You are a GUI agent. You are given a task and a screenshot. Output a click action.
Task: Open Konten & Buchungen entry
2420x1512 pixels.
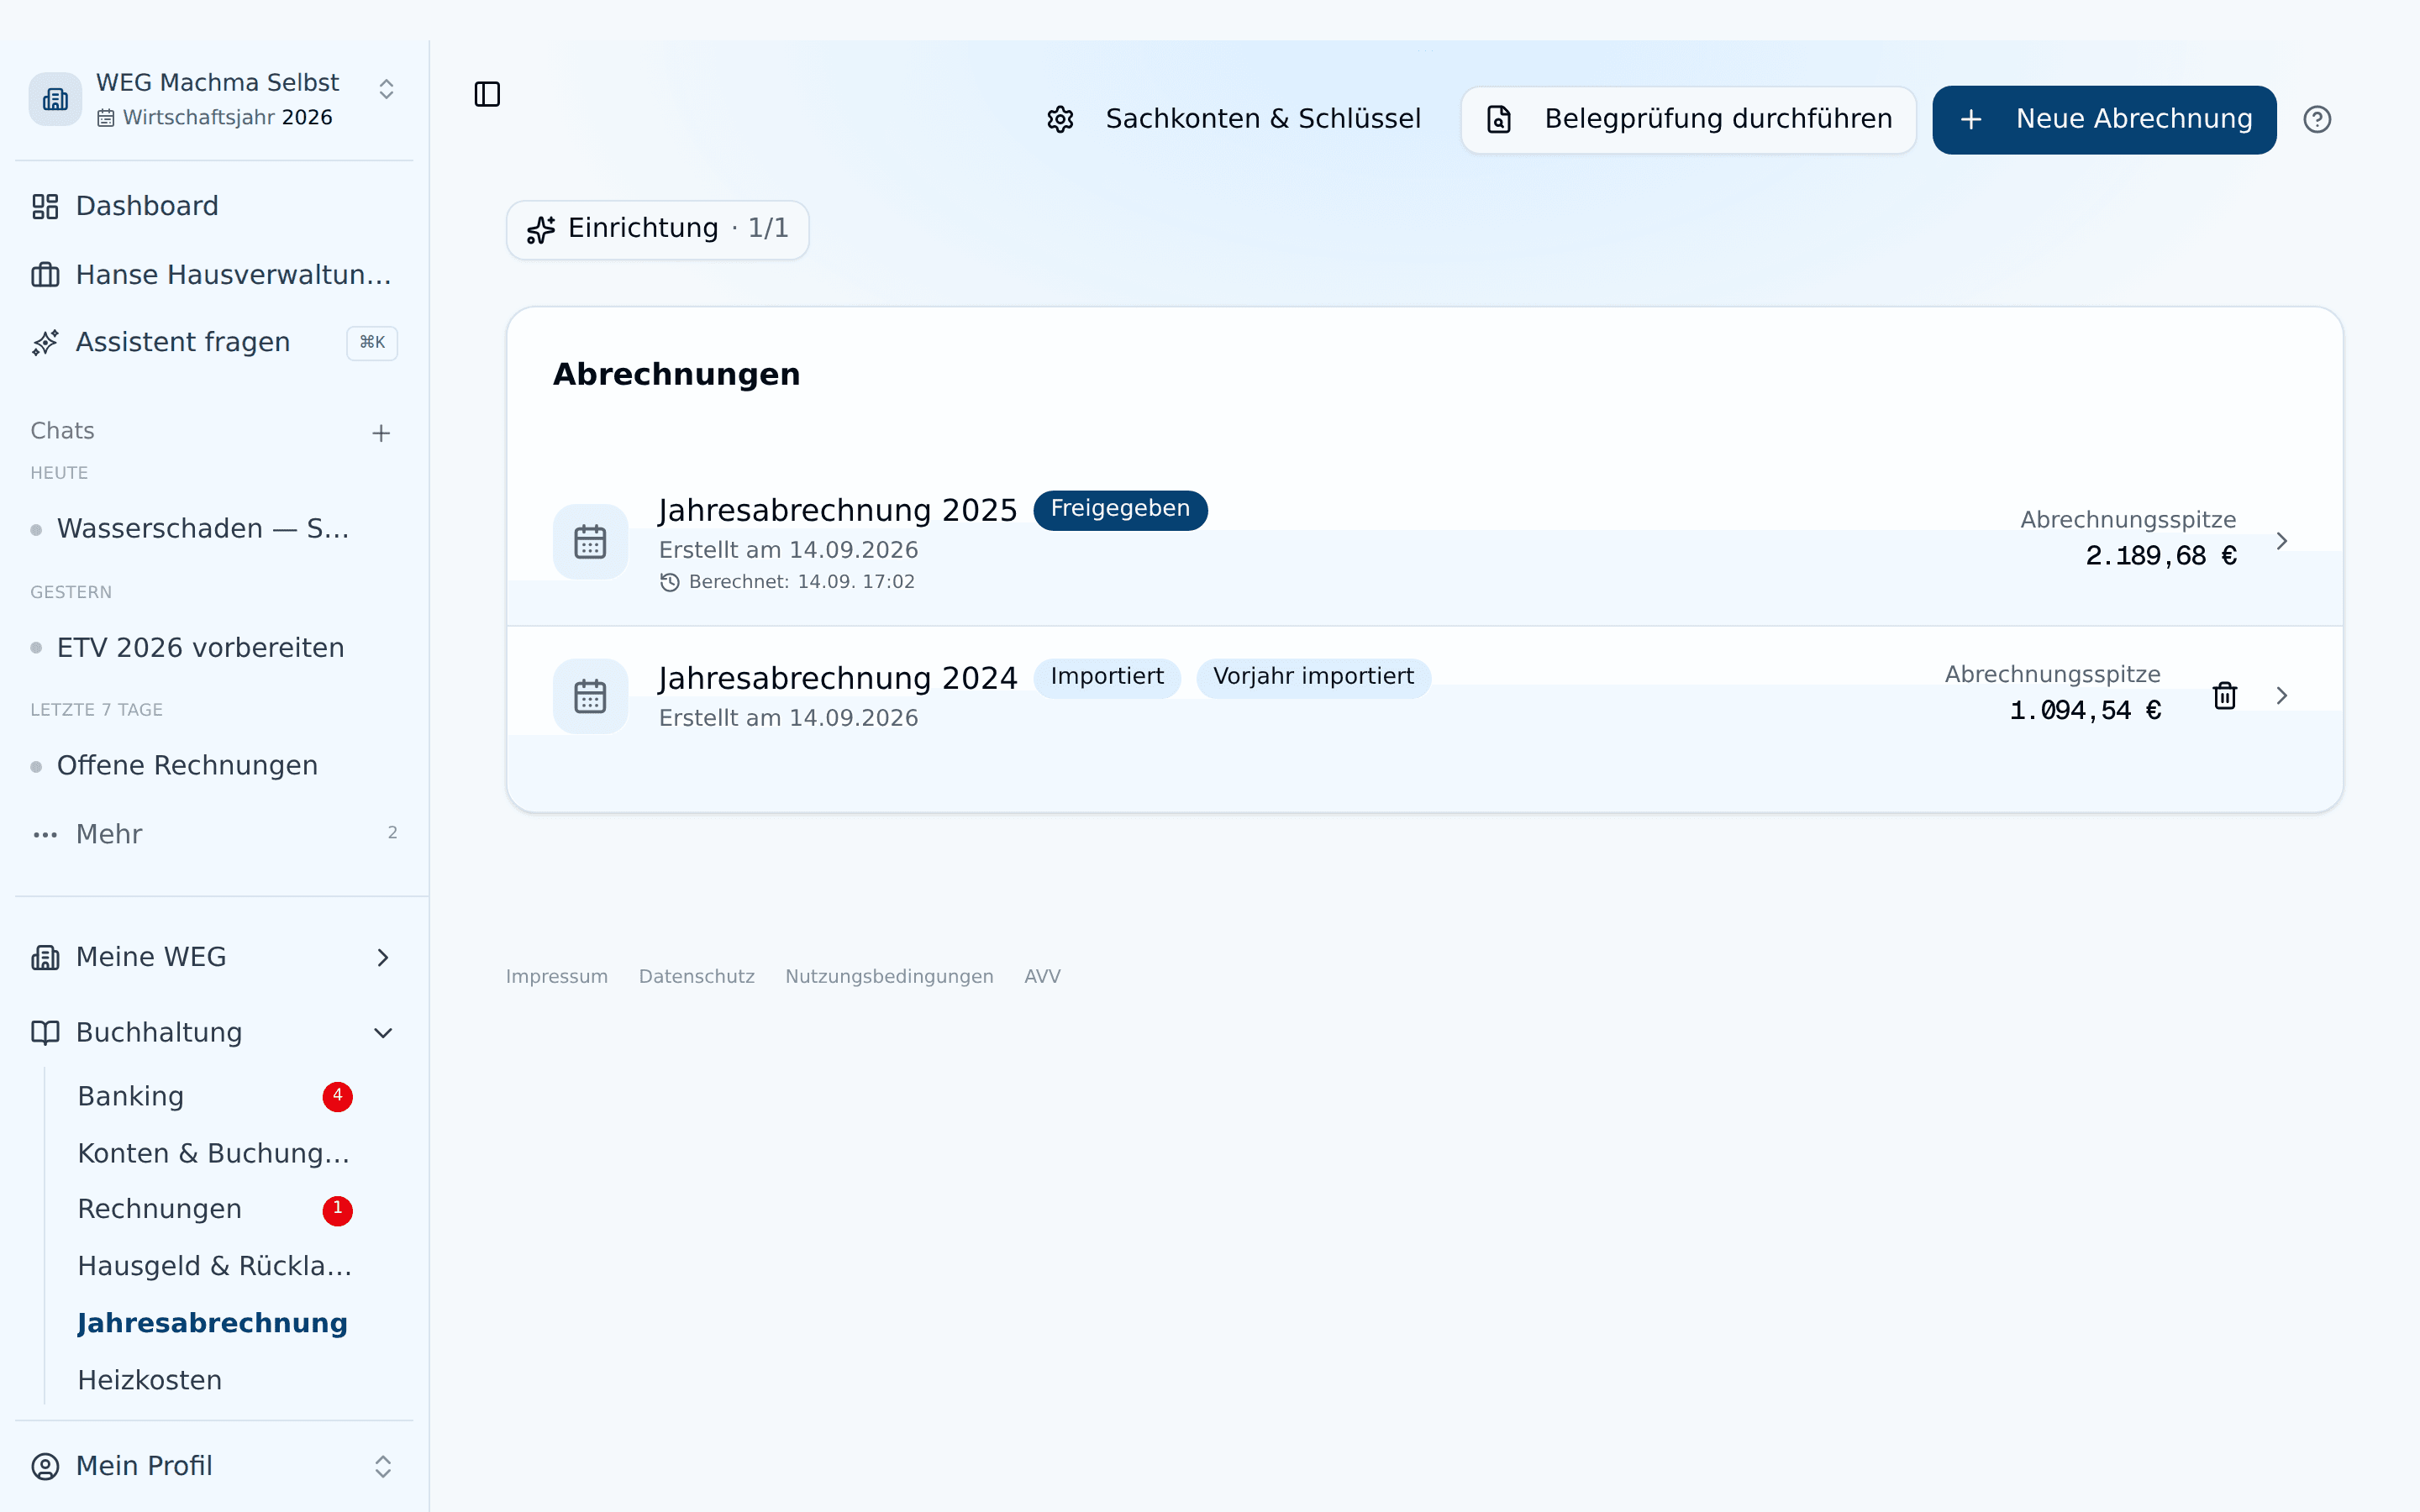pyautogui.click(x=214, y=1153)
